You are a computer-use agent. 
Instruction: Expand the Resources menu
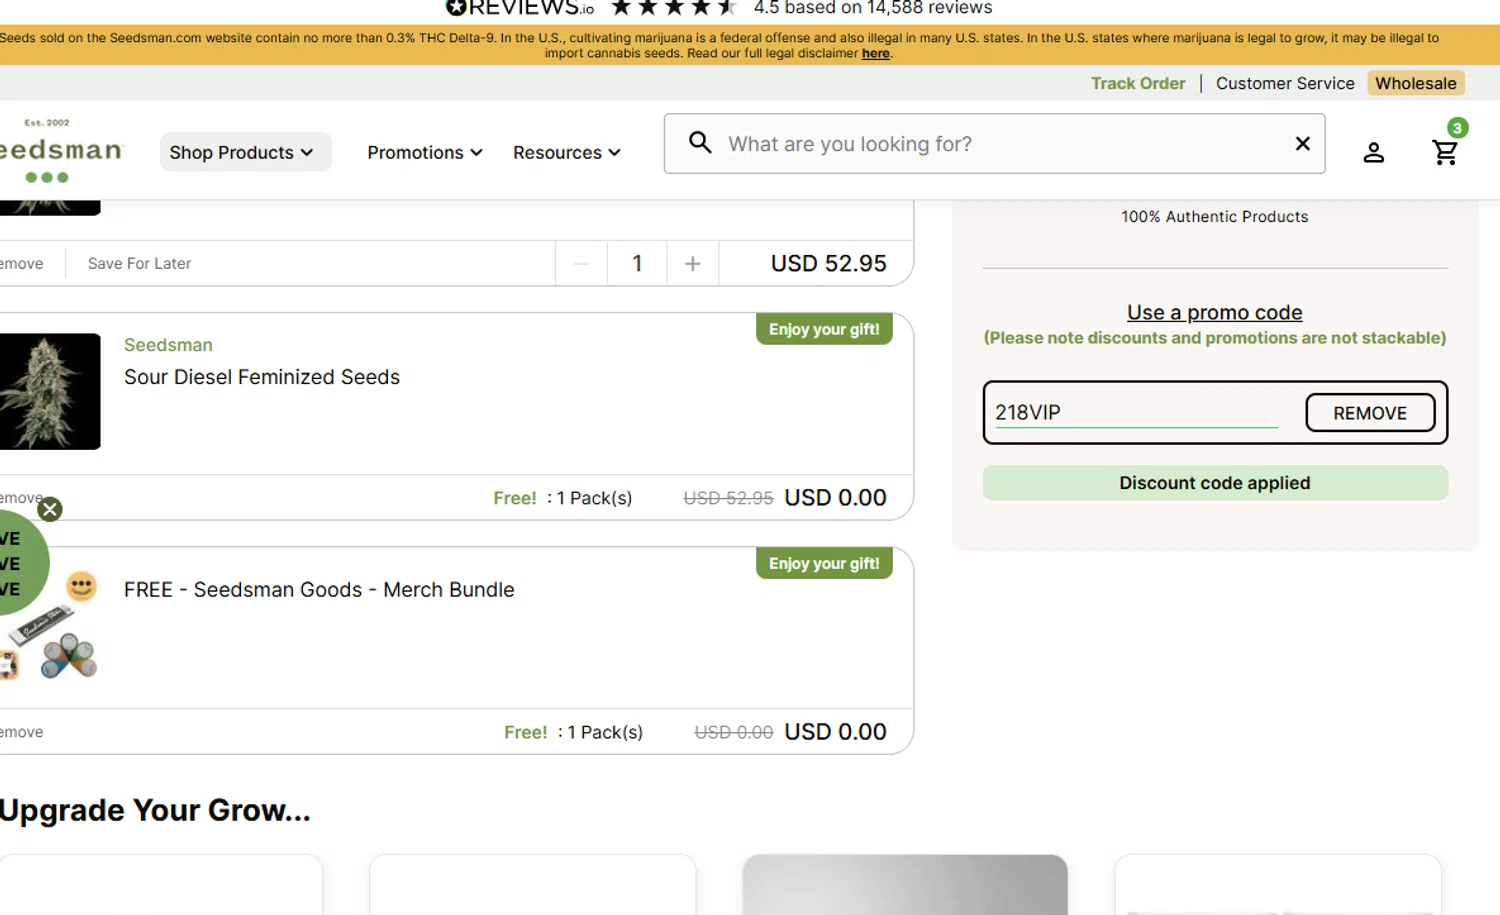pyautogui.click(x=567, y=152)
